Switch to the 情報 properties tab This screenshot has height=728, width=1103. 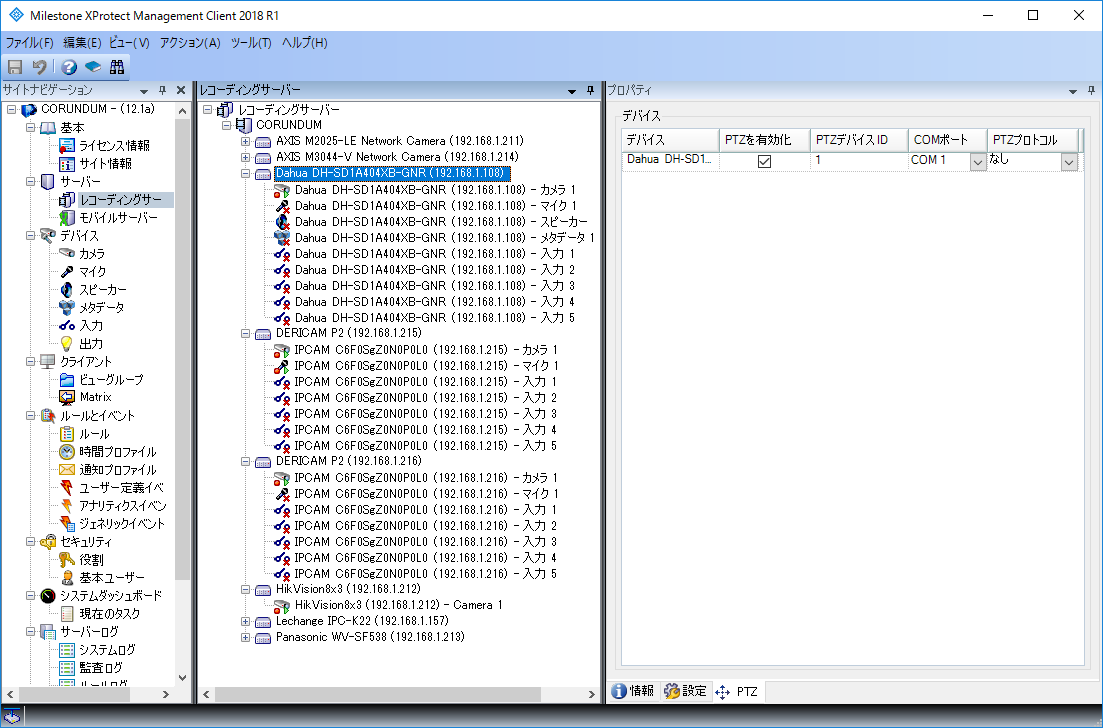pyautogui.click(x=633, y=691)
